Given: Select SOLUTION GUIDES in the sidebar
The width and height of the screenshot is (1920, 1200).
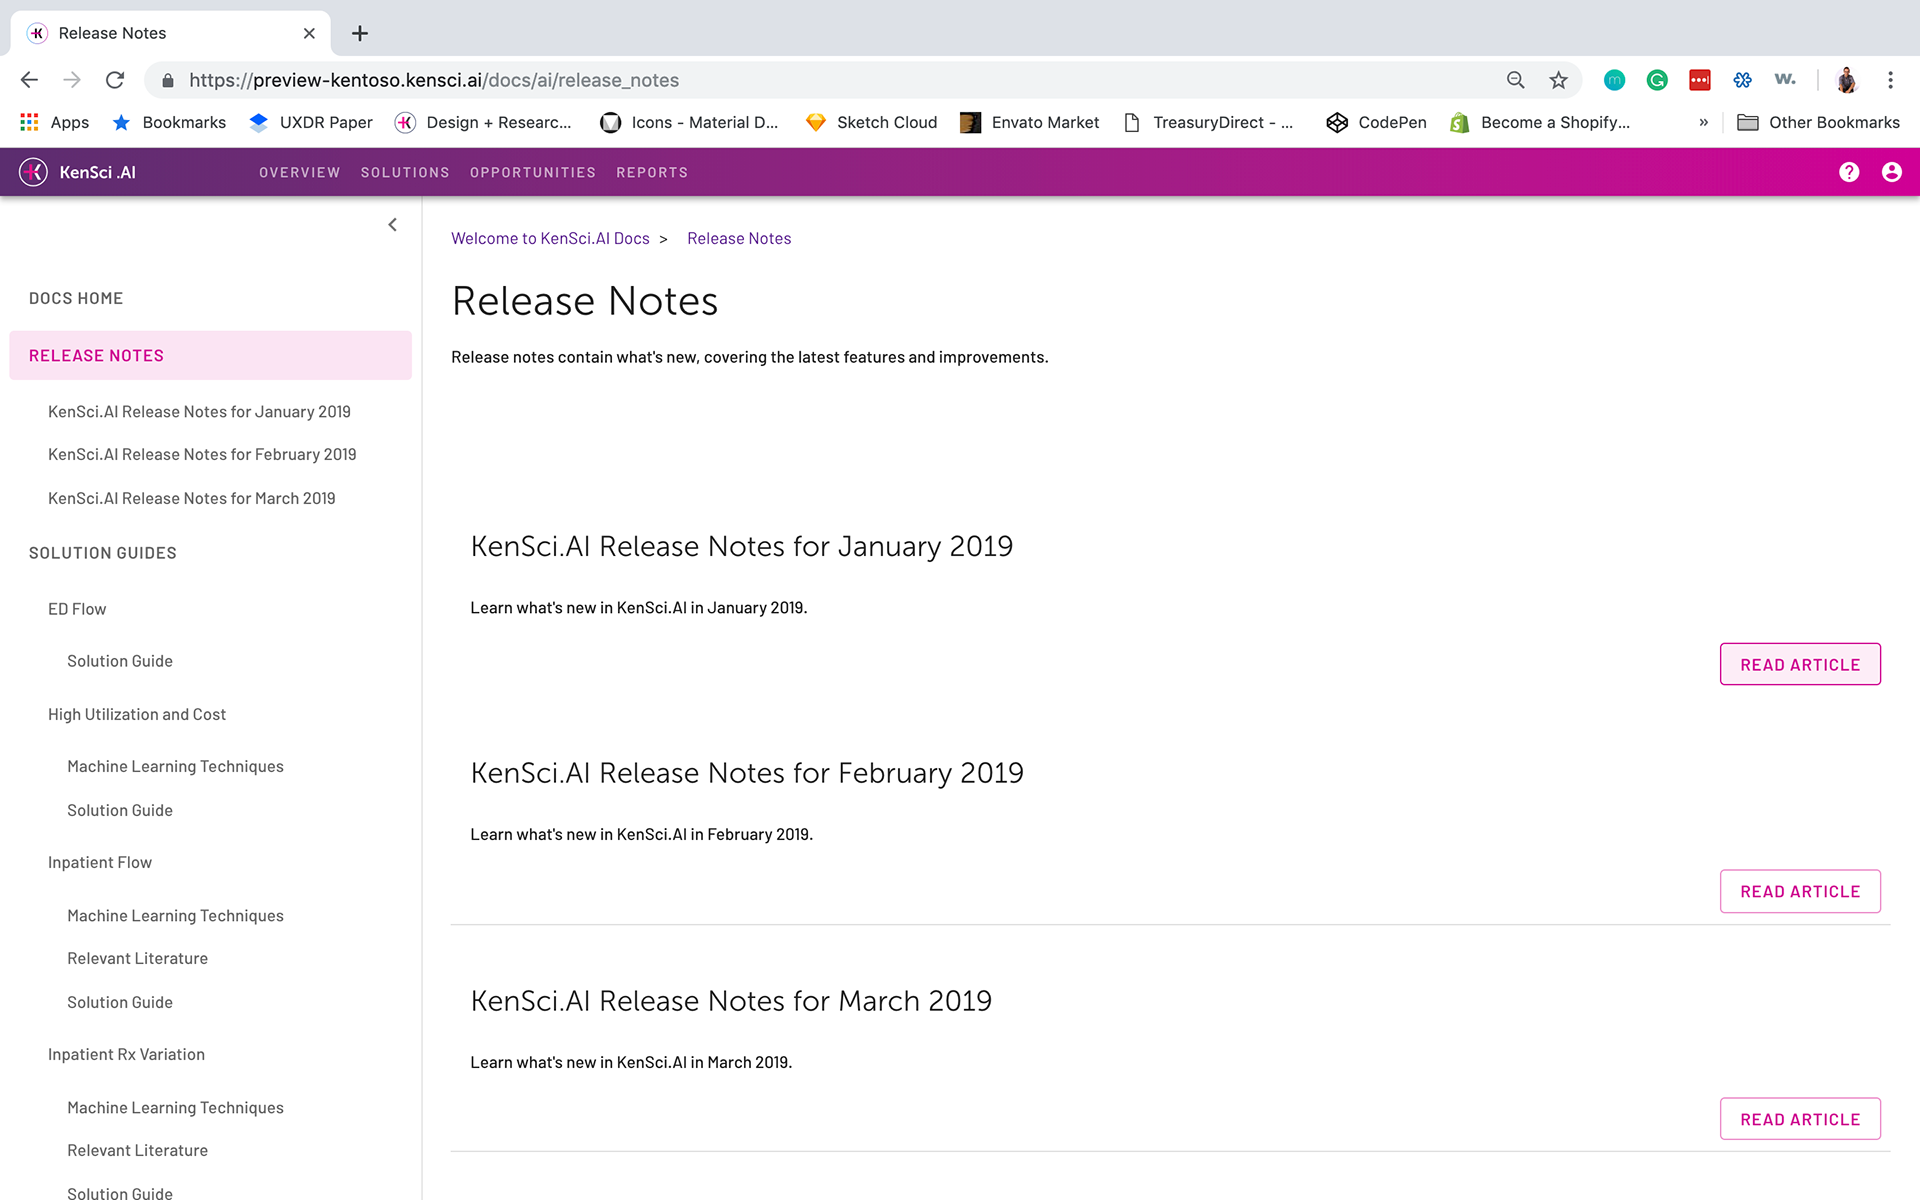Looking at the screenshot, I should (103, 553).
